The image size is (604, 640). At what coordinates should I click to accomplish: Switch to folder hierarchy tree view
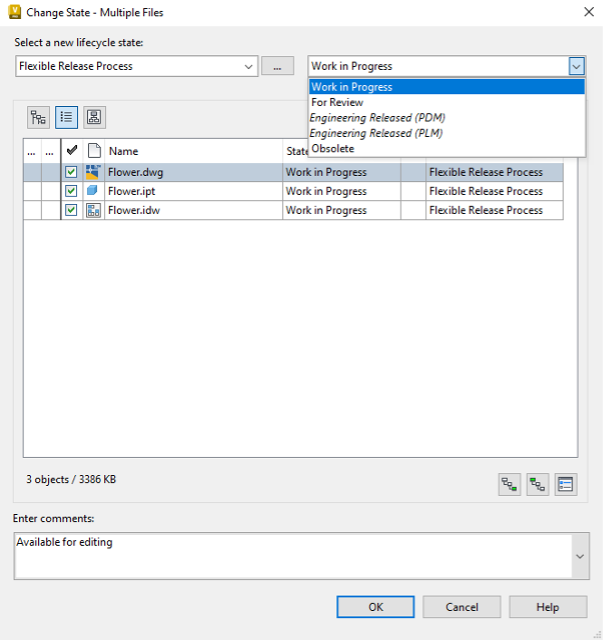pyautogui.click(x=38, y=118)
